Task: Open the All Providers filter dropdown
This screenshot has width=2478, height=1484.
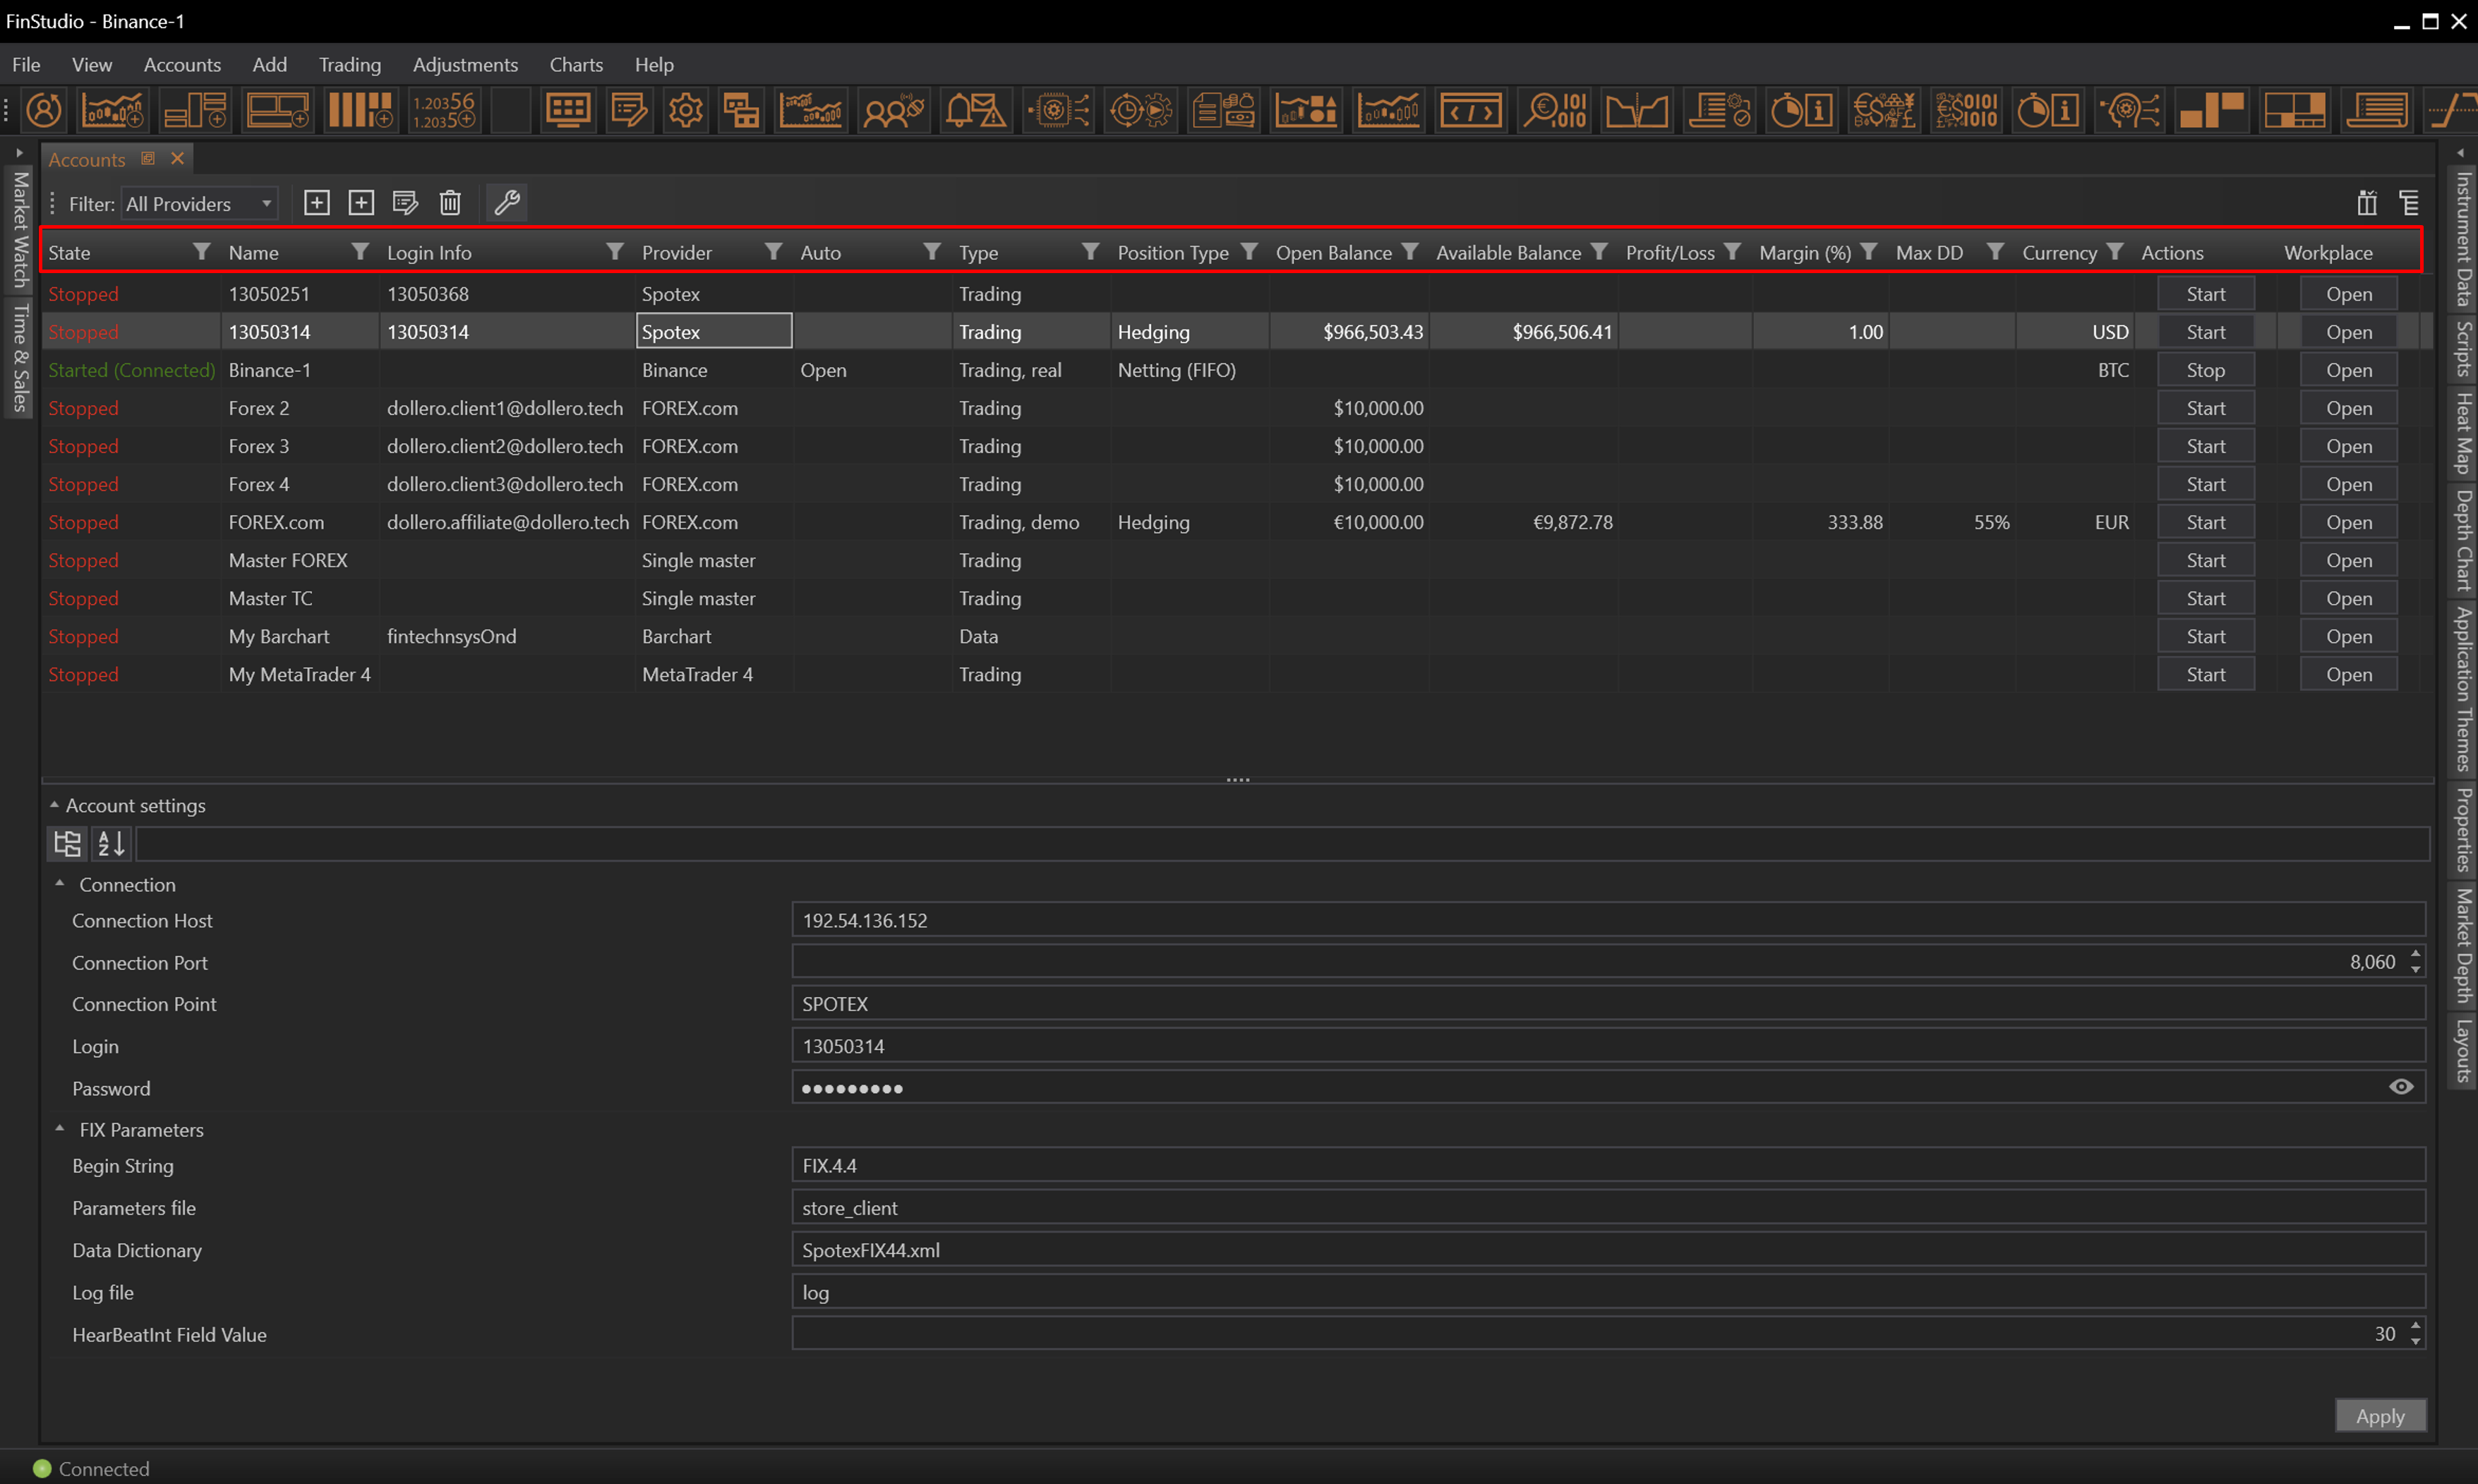Action: (x=199, y=204)
